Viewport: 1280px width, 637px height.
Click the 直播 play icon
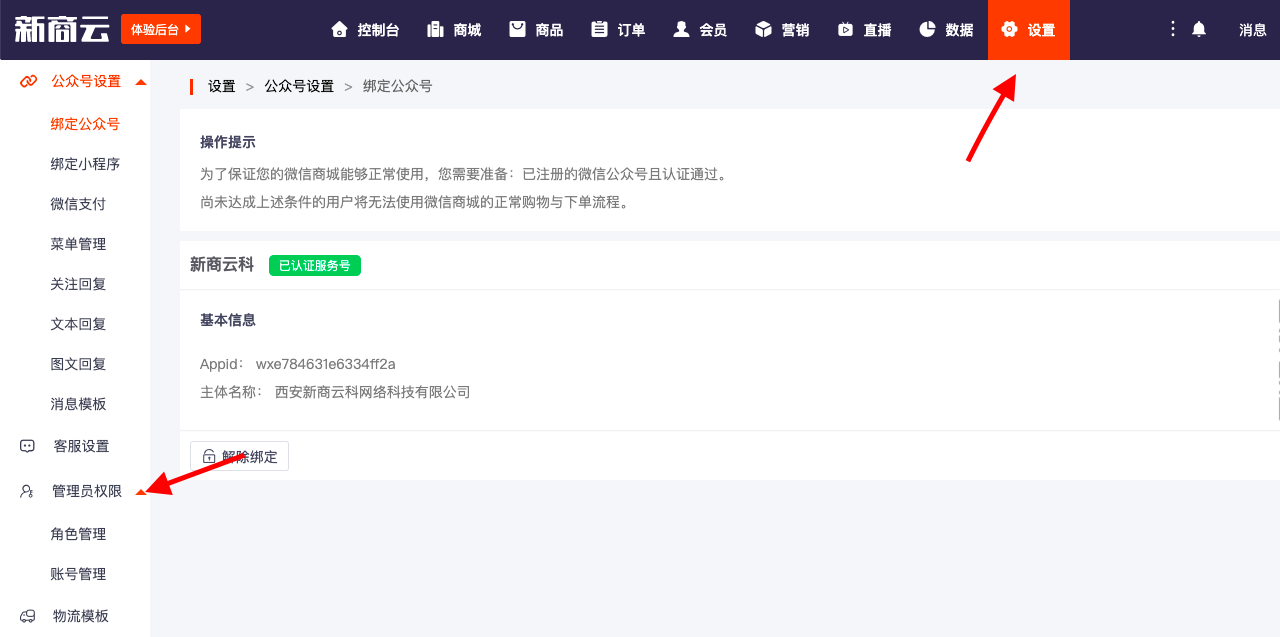tap(845, 29)
